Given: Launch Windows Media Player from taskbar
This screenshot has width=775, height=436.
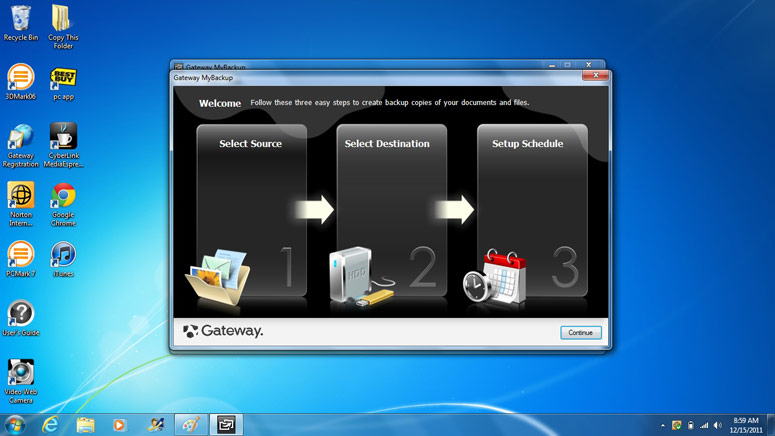Looking at the screenshot, I should 119,425.
